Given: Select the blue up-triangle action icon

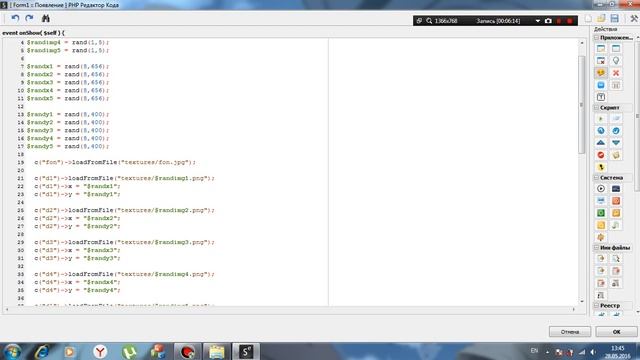Looking at the screenshot, I should pos(601,143).
